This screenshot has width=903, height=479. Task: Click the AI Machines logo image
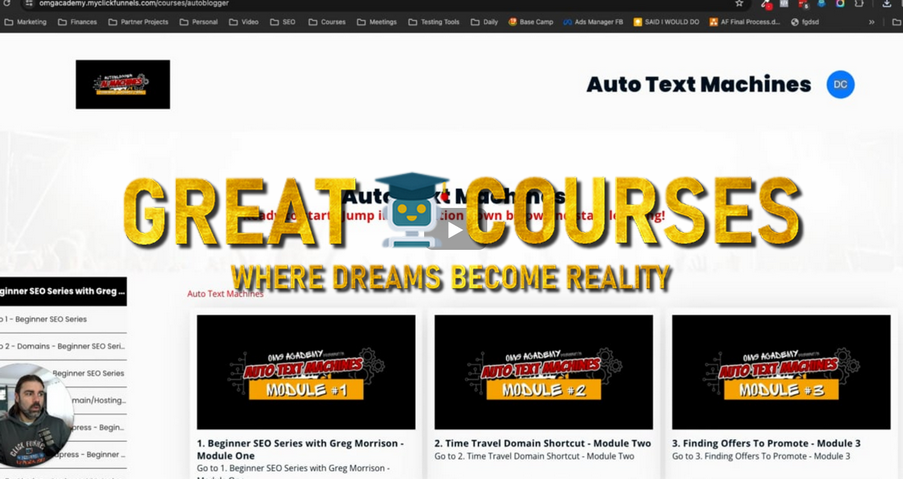click(123, 84)
